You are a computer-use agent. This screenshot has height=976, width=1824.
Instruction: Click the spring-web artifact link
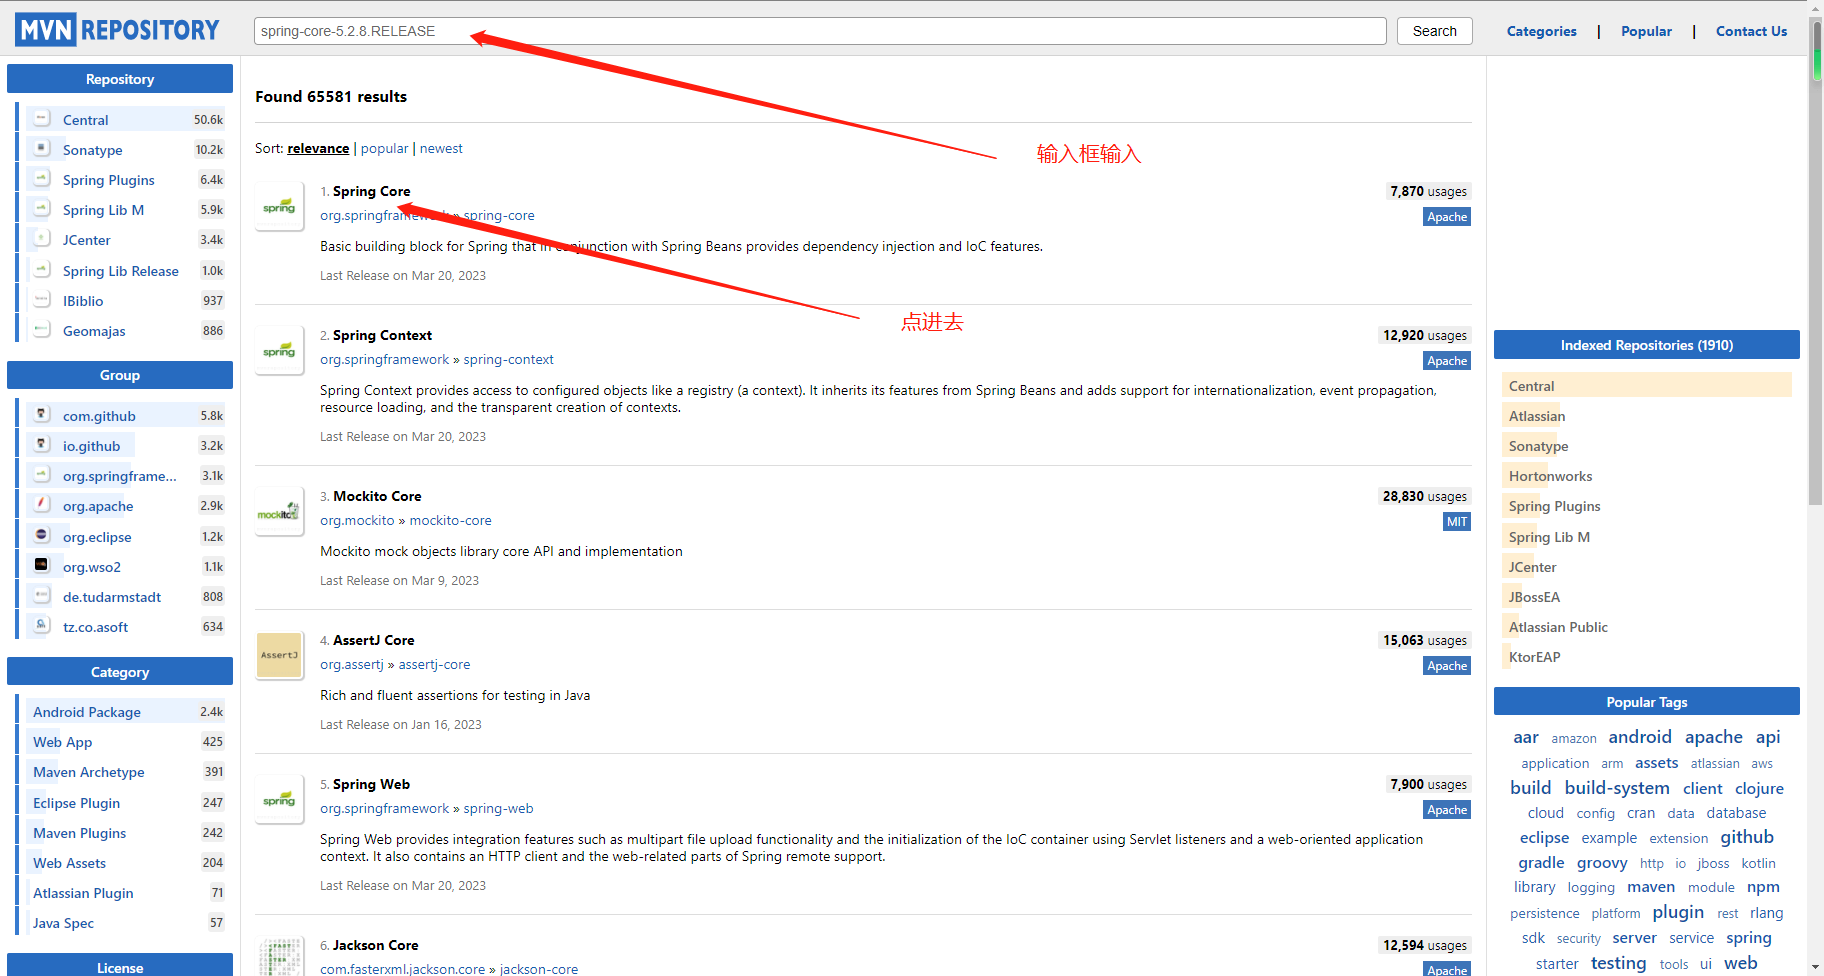tap(498, 808)
